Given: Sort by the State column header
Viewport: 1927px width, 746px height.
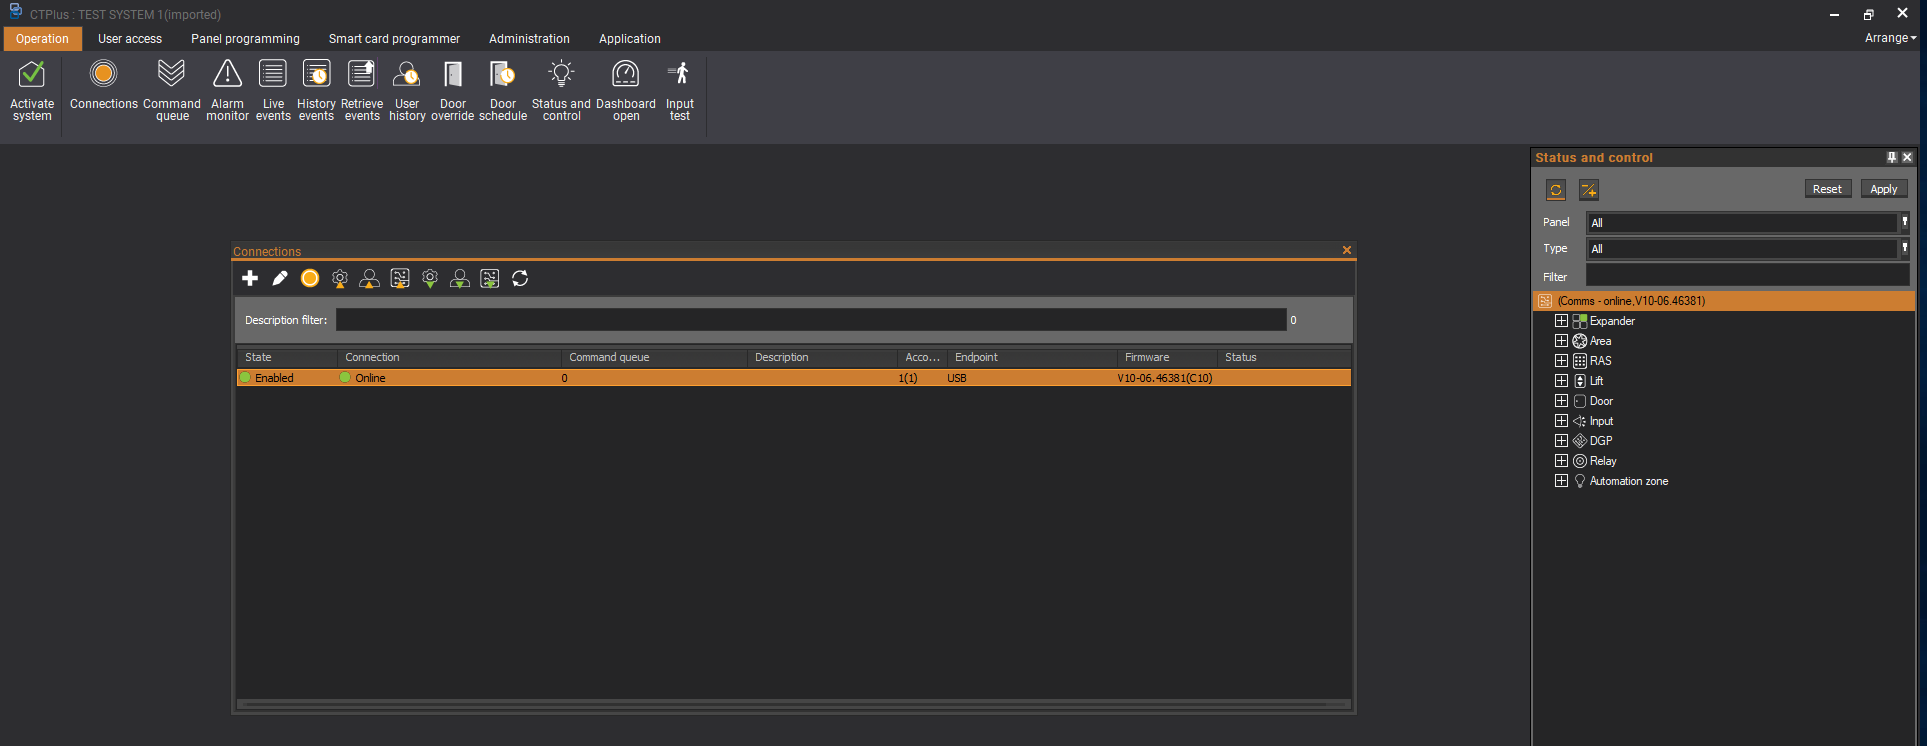Looking at the screenshot, I should coord(288,357).
